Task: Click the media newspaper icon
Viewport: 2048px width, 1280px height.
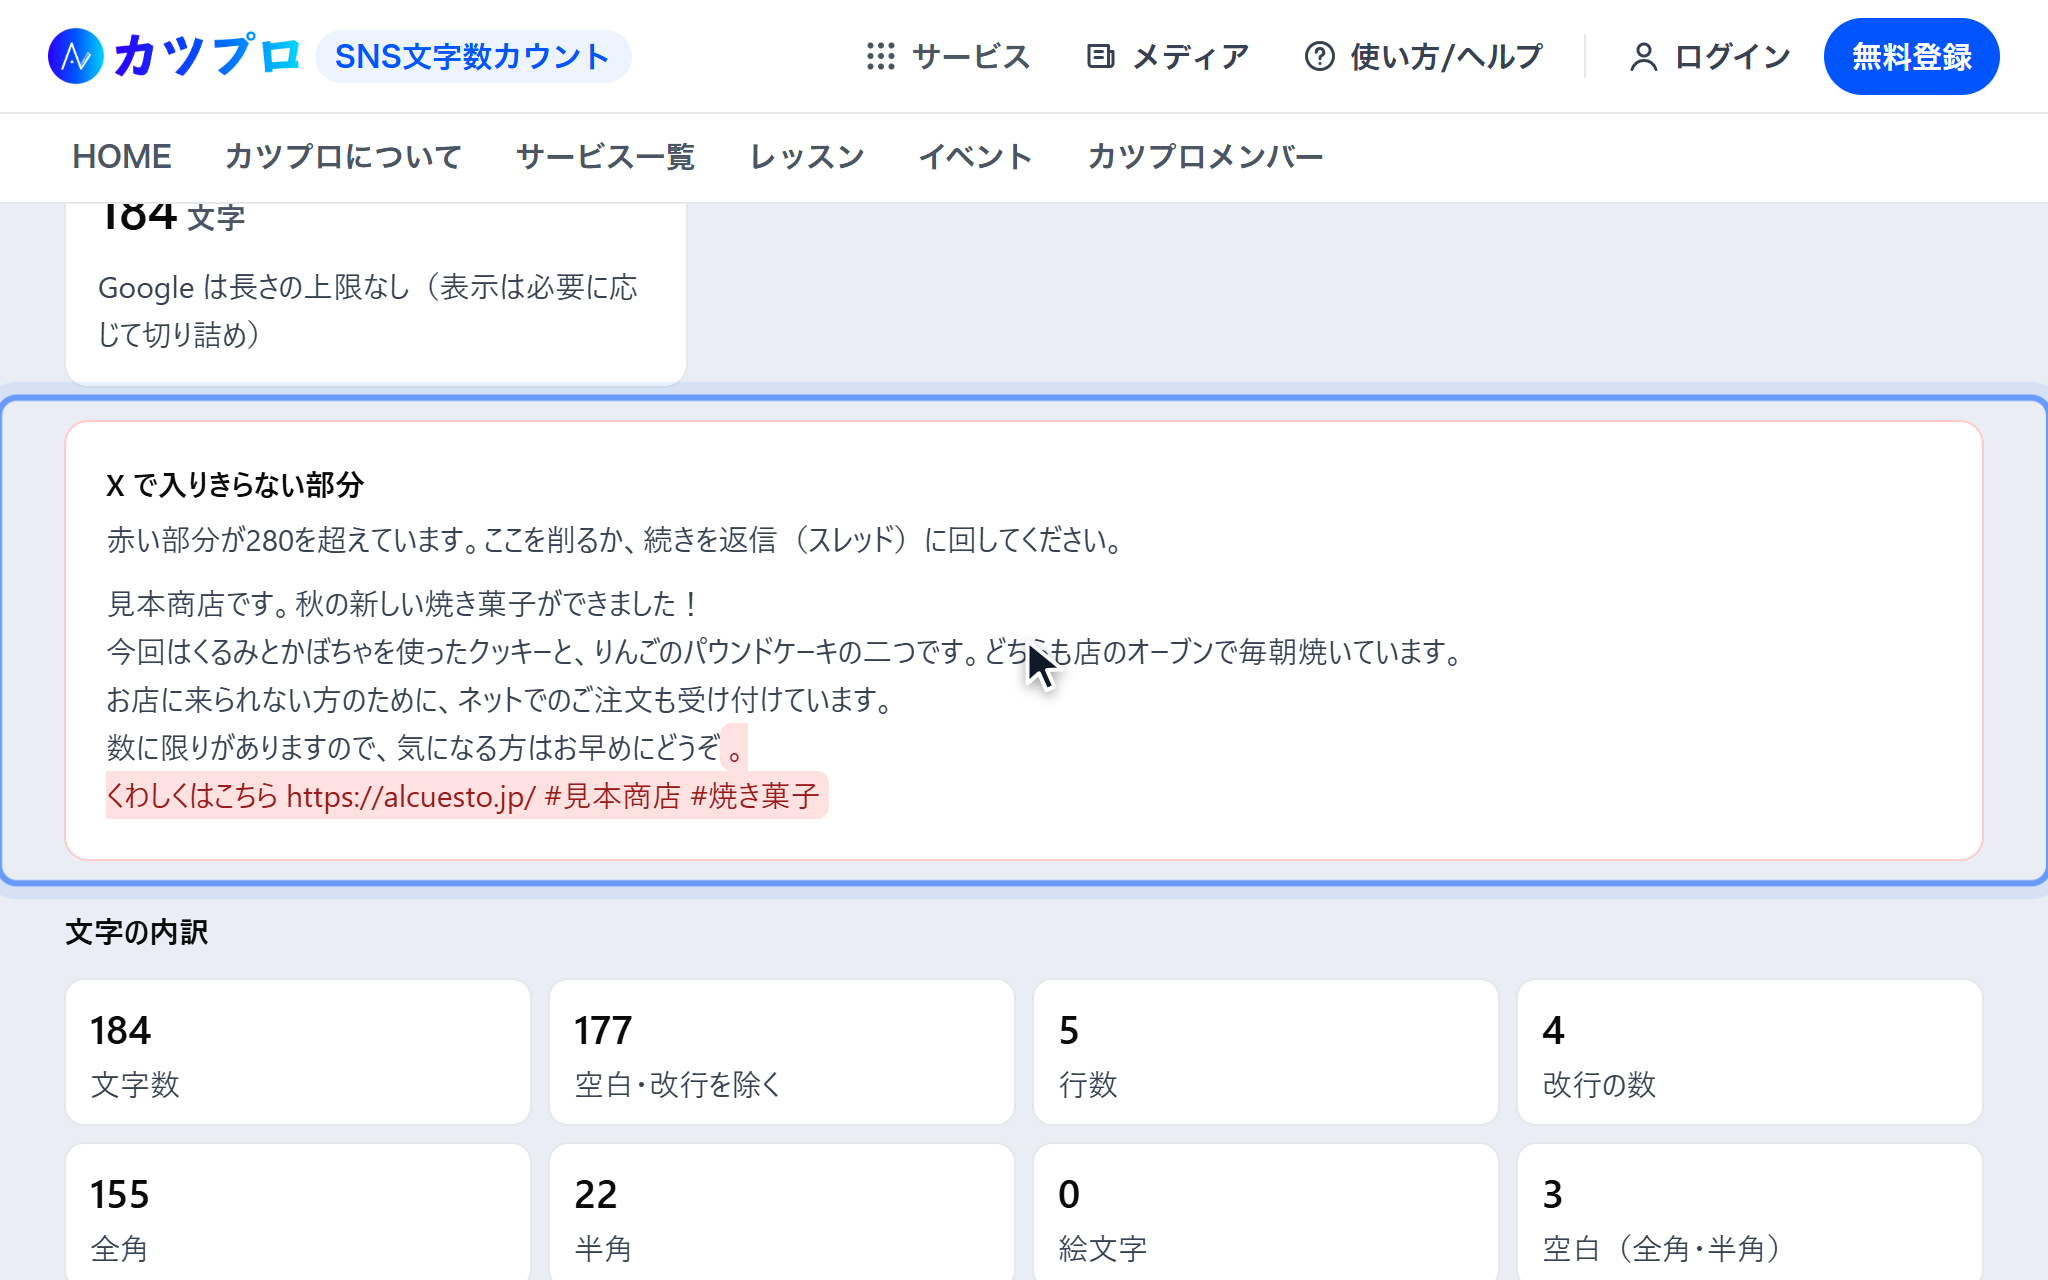Action: [1100, 56]
